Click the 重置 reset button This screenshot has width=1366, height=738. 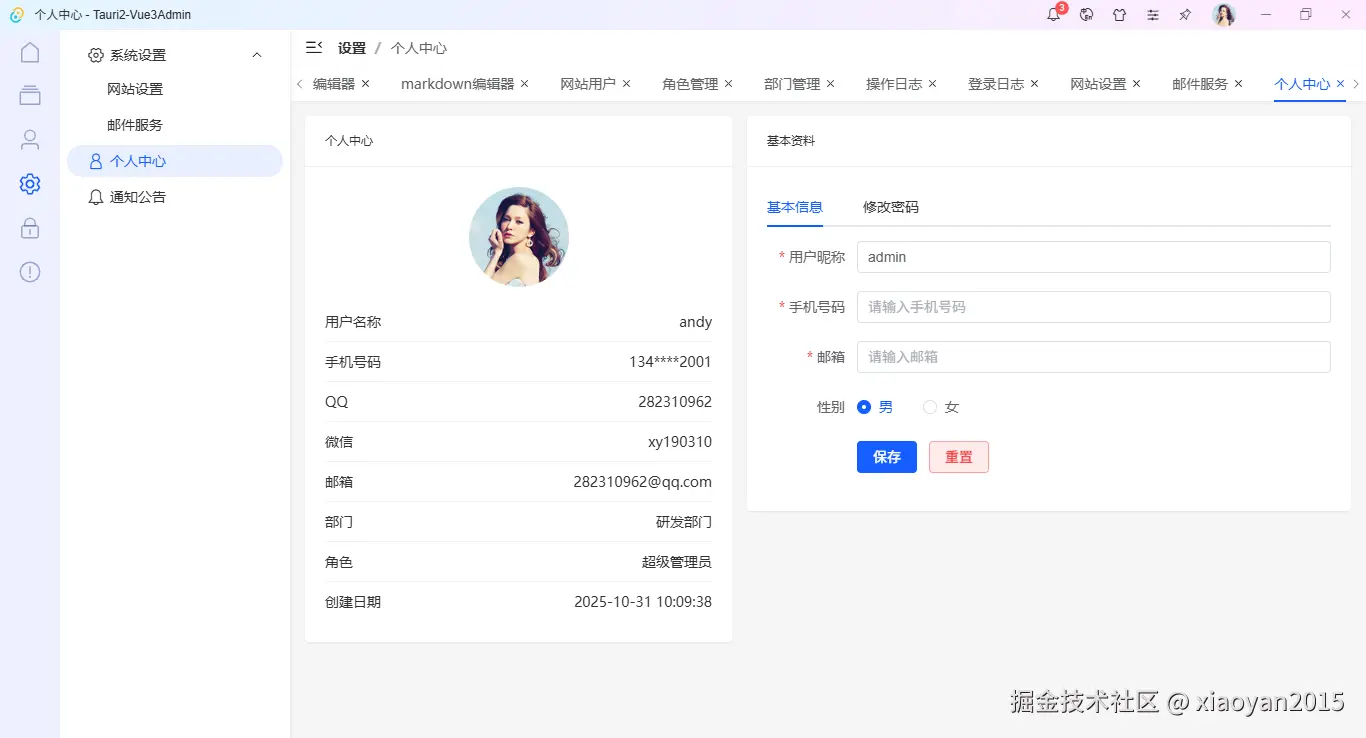(958, 457)
